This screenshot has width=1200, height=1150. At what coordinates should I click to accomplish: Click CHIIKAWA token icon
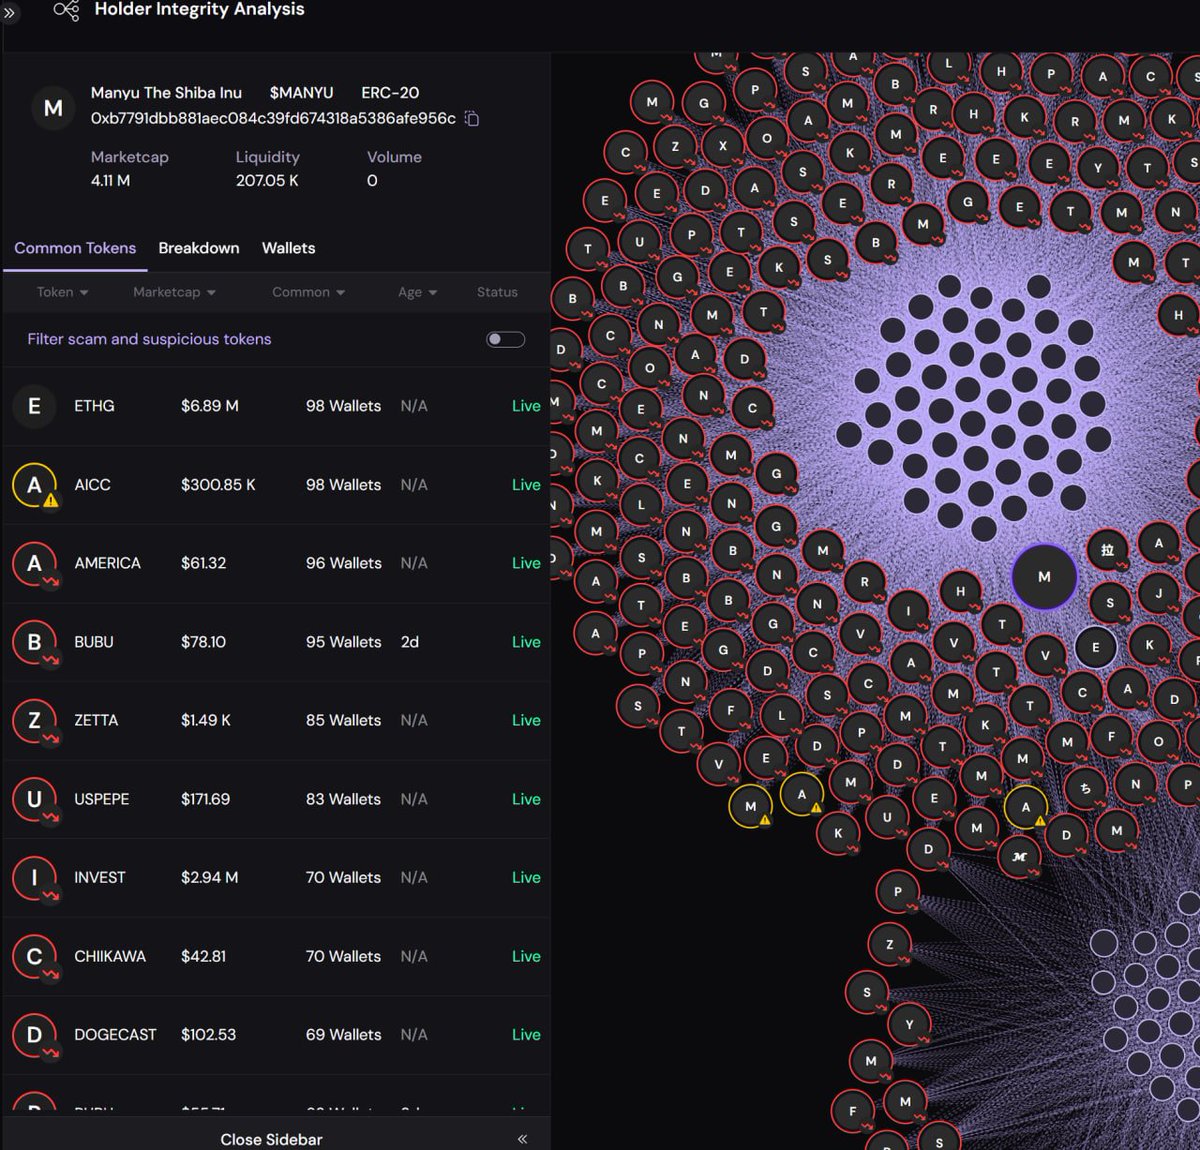click(x=34, y=956)
